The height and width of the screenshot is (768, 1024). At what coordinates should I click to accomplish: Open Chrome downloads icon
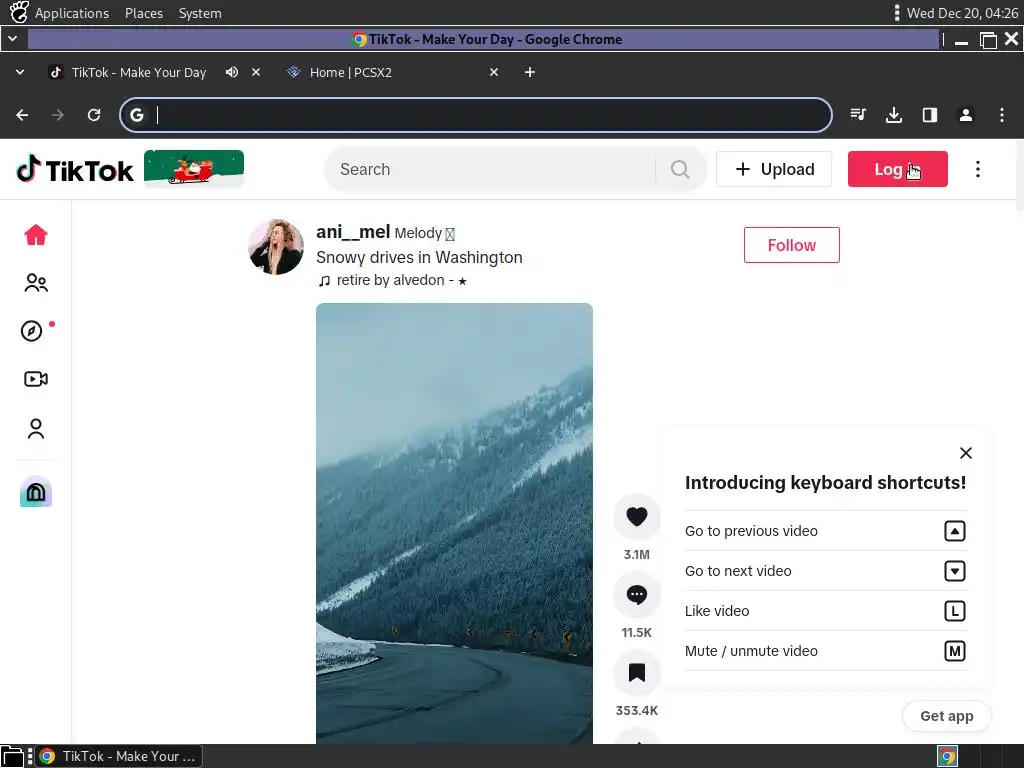[x=894, y=115]
